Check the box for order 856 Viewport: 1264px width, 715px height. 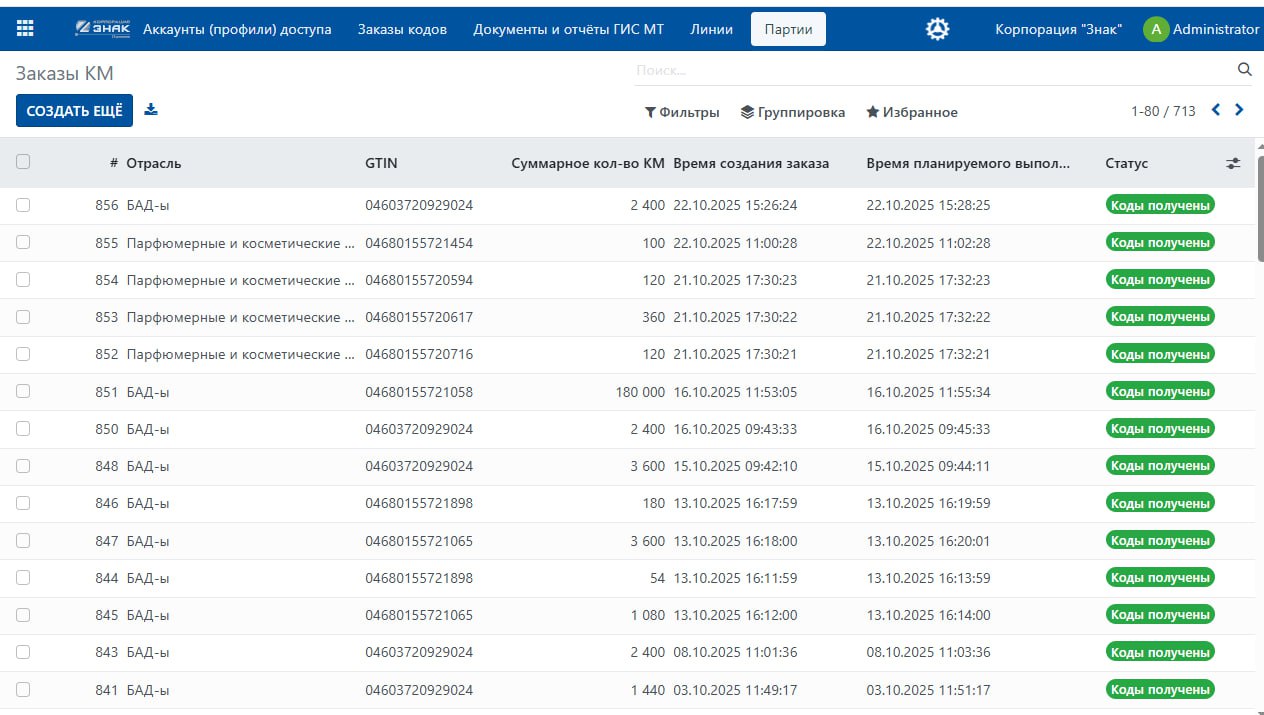click(x=23, y=205)
